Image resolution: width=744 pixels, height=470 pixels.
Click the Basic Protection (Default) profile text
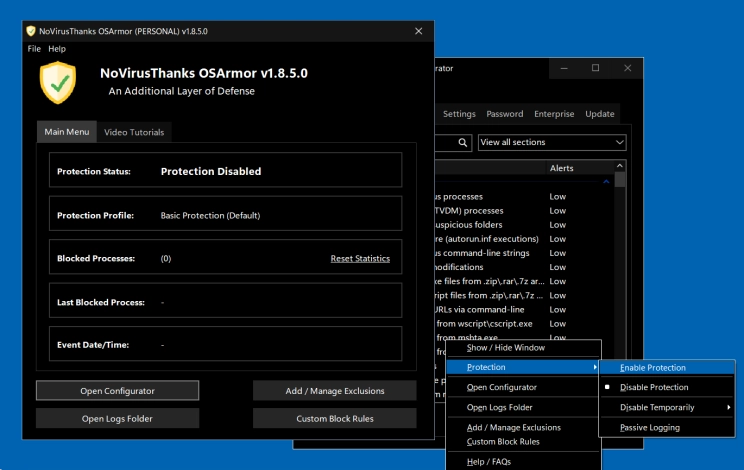210,215
